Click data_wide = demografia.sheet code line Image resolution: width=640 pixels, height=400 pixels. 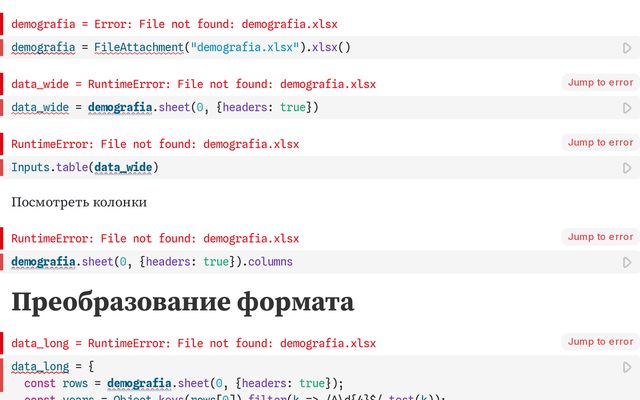point(164,107)
